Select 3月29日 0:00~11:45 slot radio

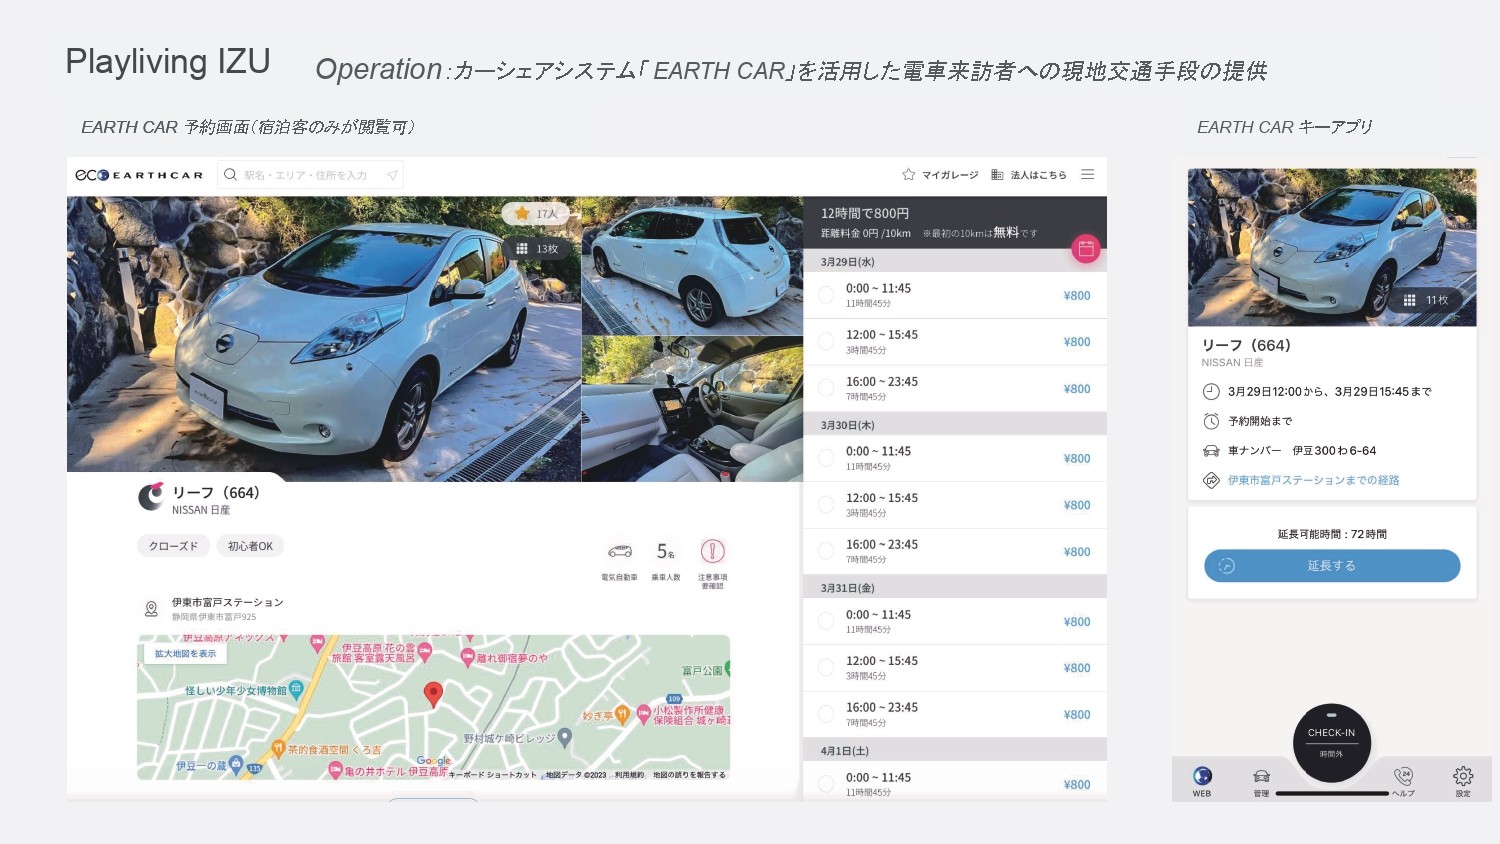(826, 295)
